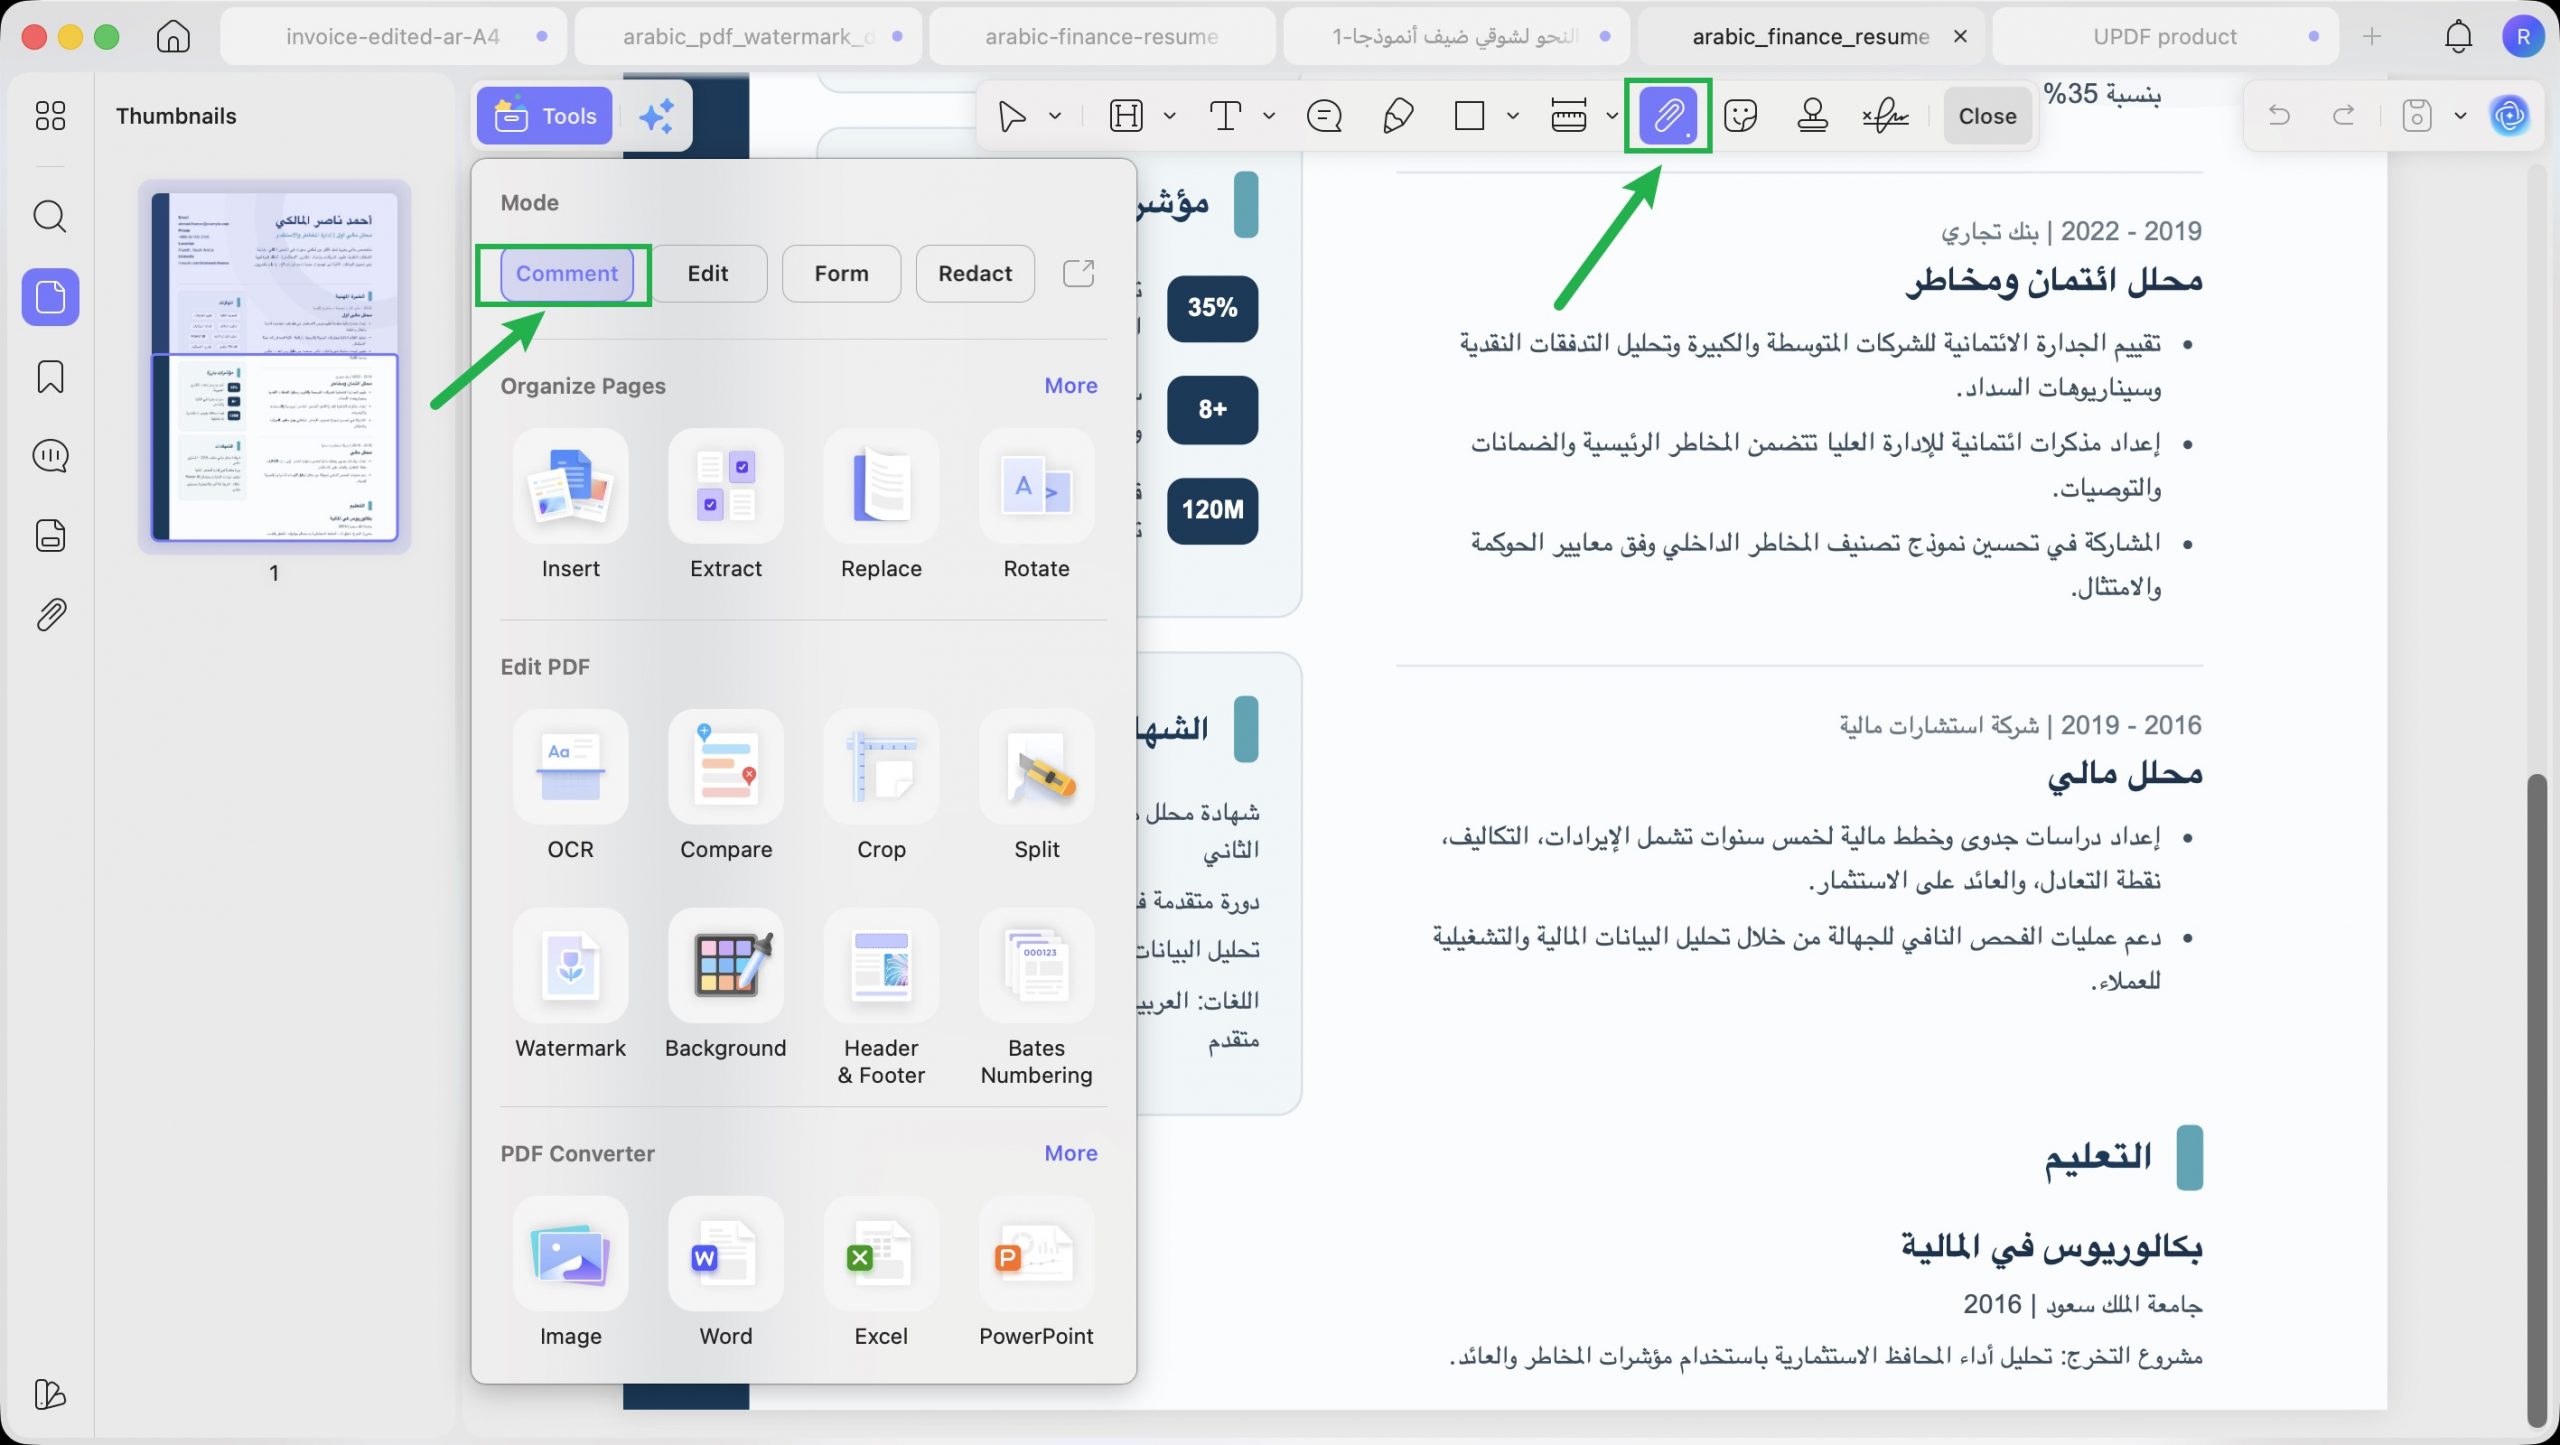Select the sticky note comment tool

[x=1324, y=116]
